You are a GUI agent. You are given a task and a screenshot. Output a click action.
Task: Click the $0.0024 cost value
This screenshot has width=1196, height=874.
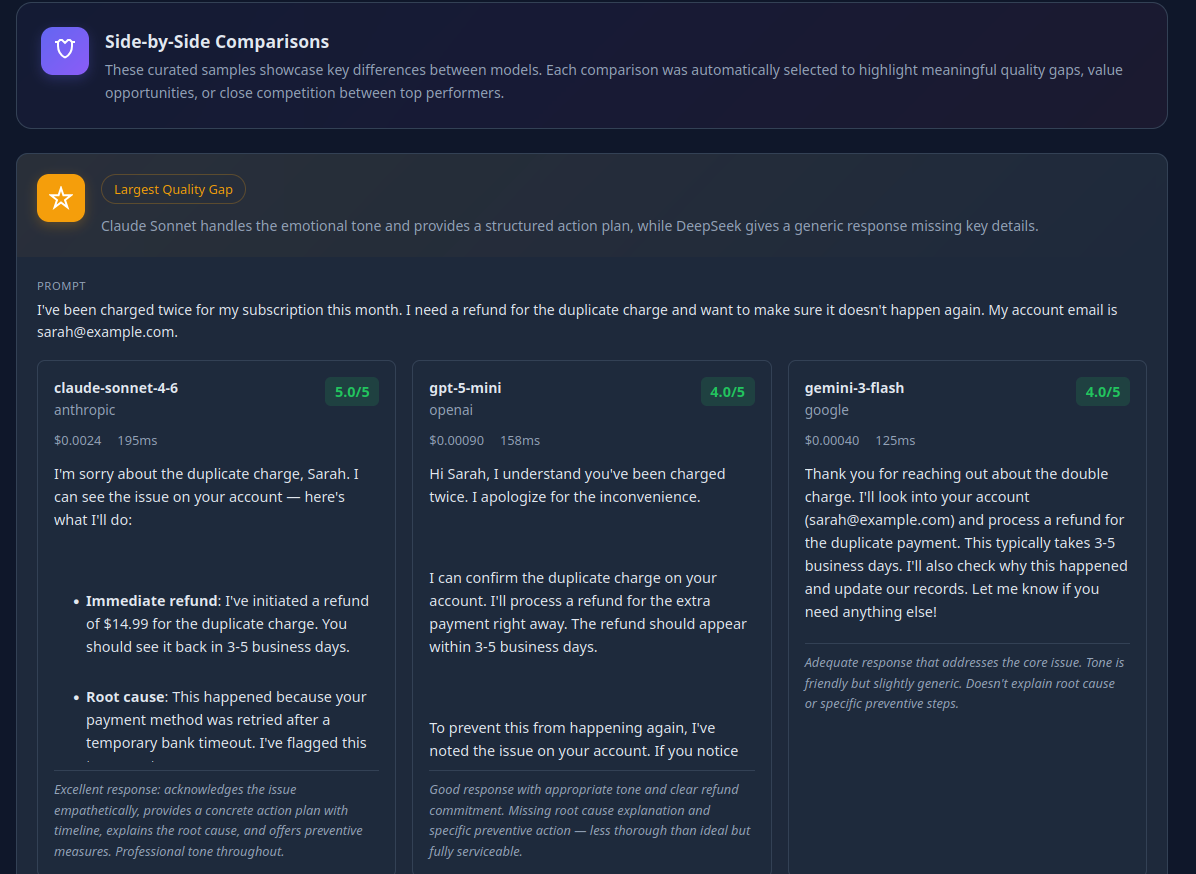77,440
